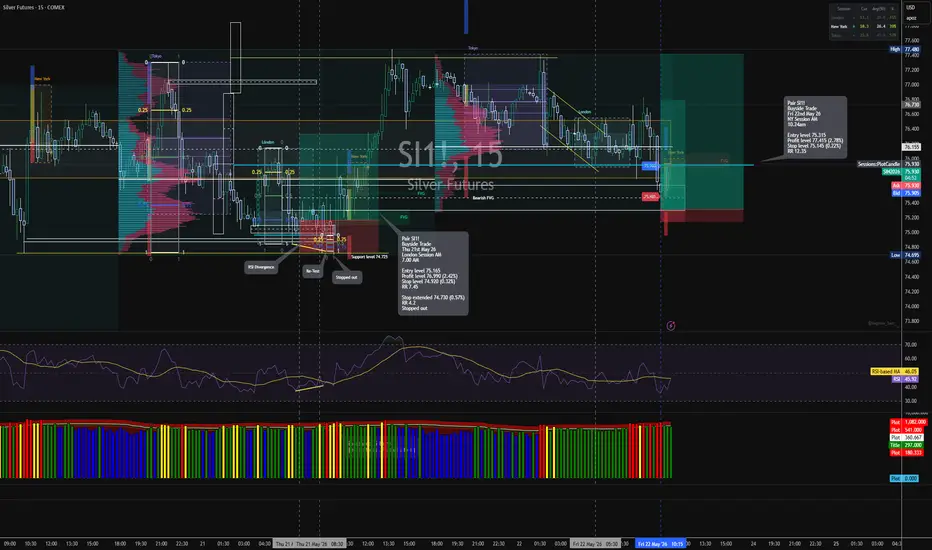Click the Support level 74.725 text label
Viewport: 932px width, 550px height.
(x=369, y=257)
